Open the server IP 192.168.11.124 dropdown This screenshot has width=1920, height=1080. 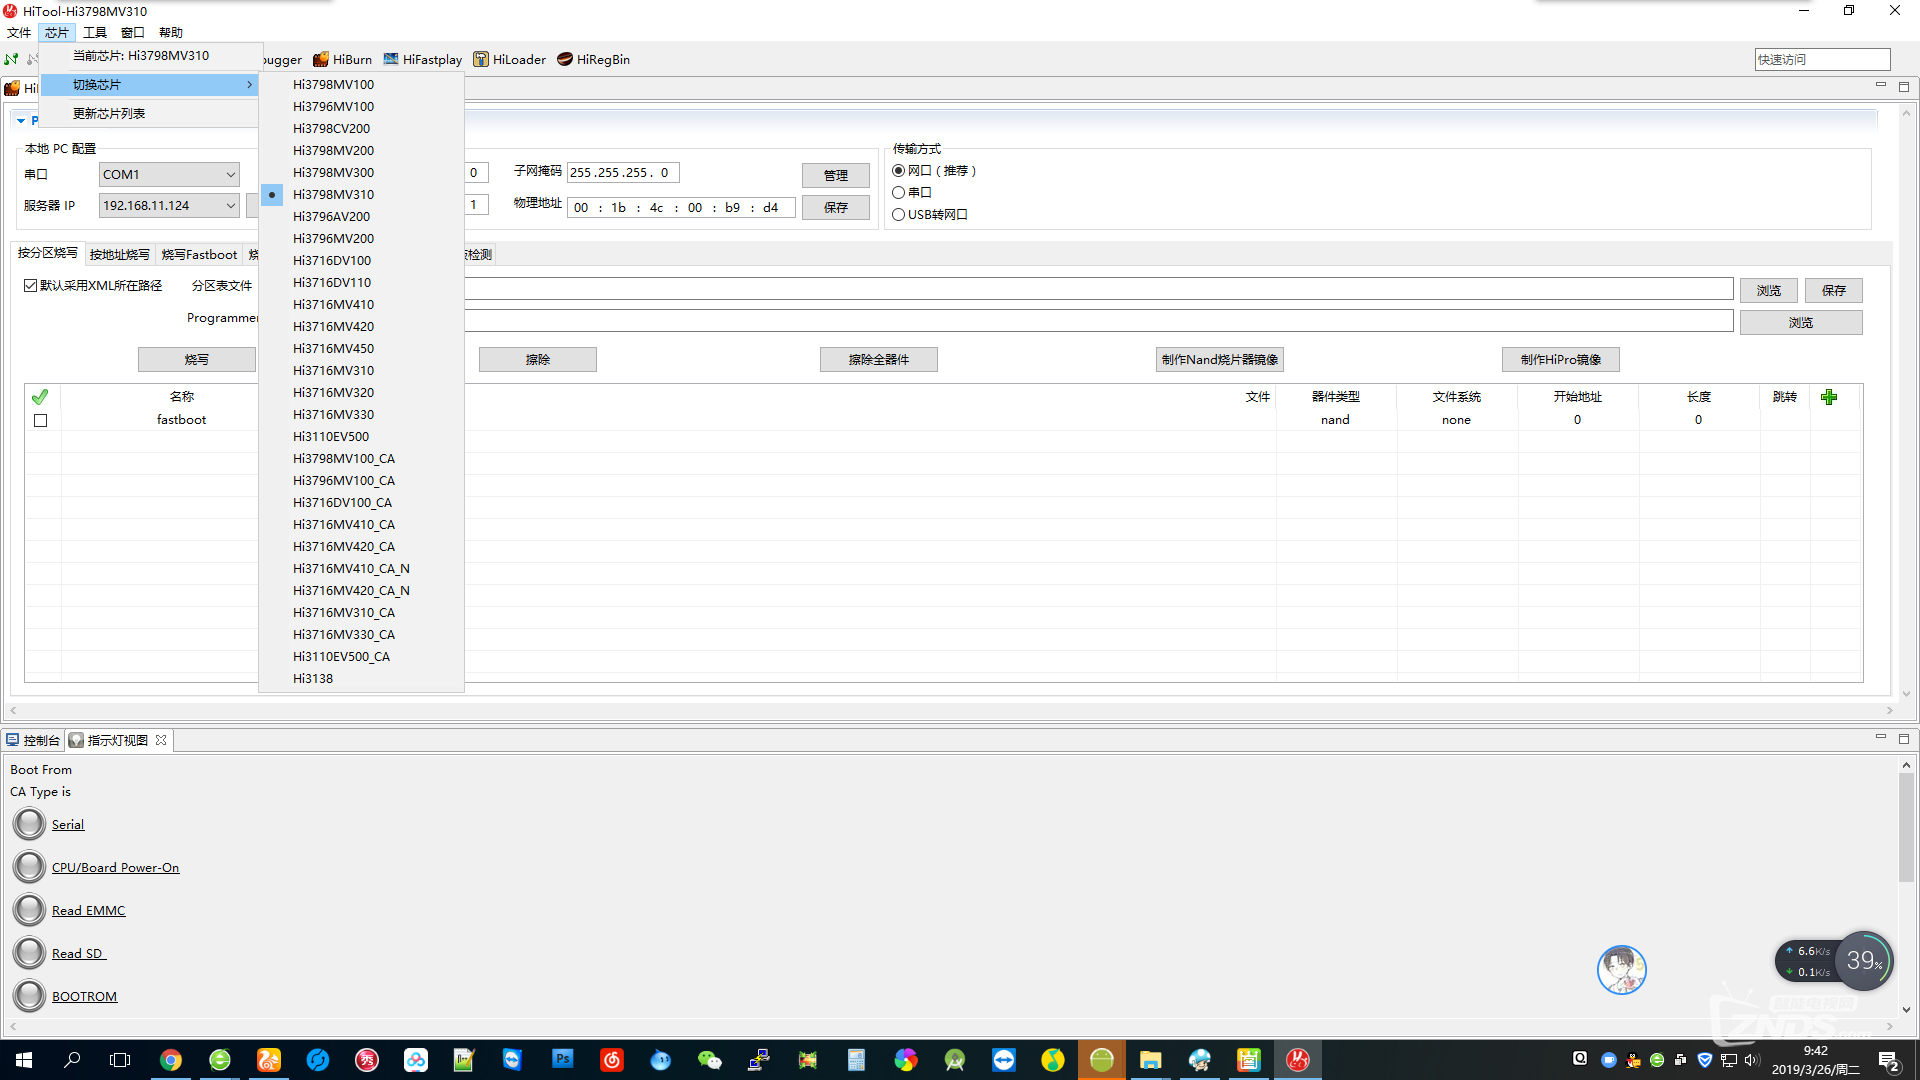[169, 205]
